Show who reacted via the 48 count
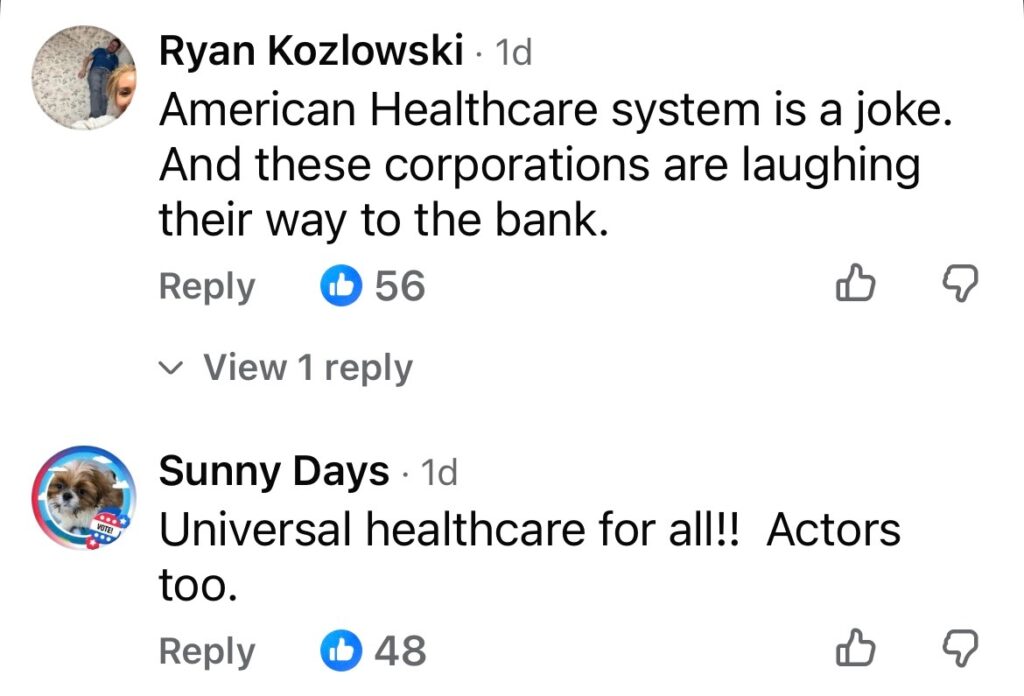The height and width of the screenshot is (696, 1024). coord(400,651)
